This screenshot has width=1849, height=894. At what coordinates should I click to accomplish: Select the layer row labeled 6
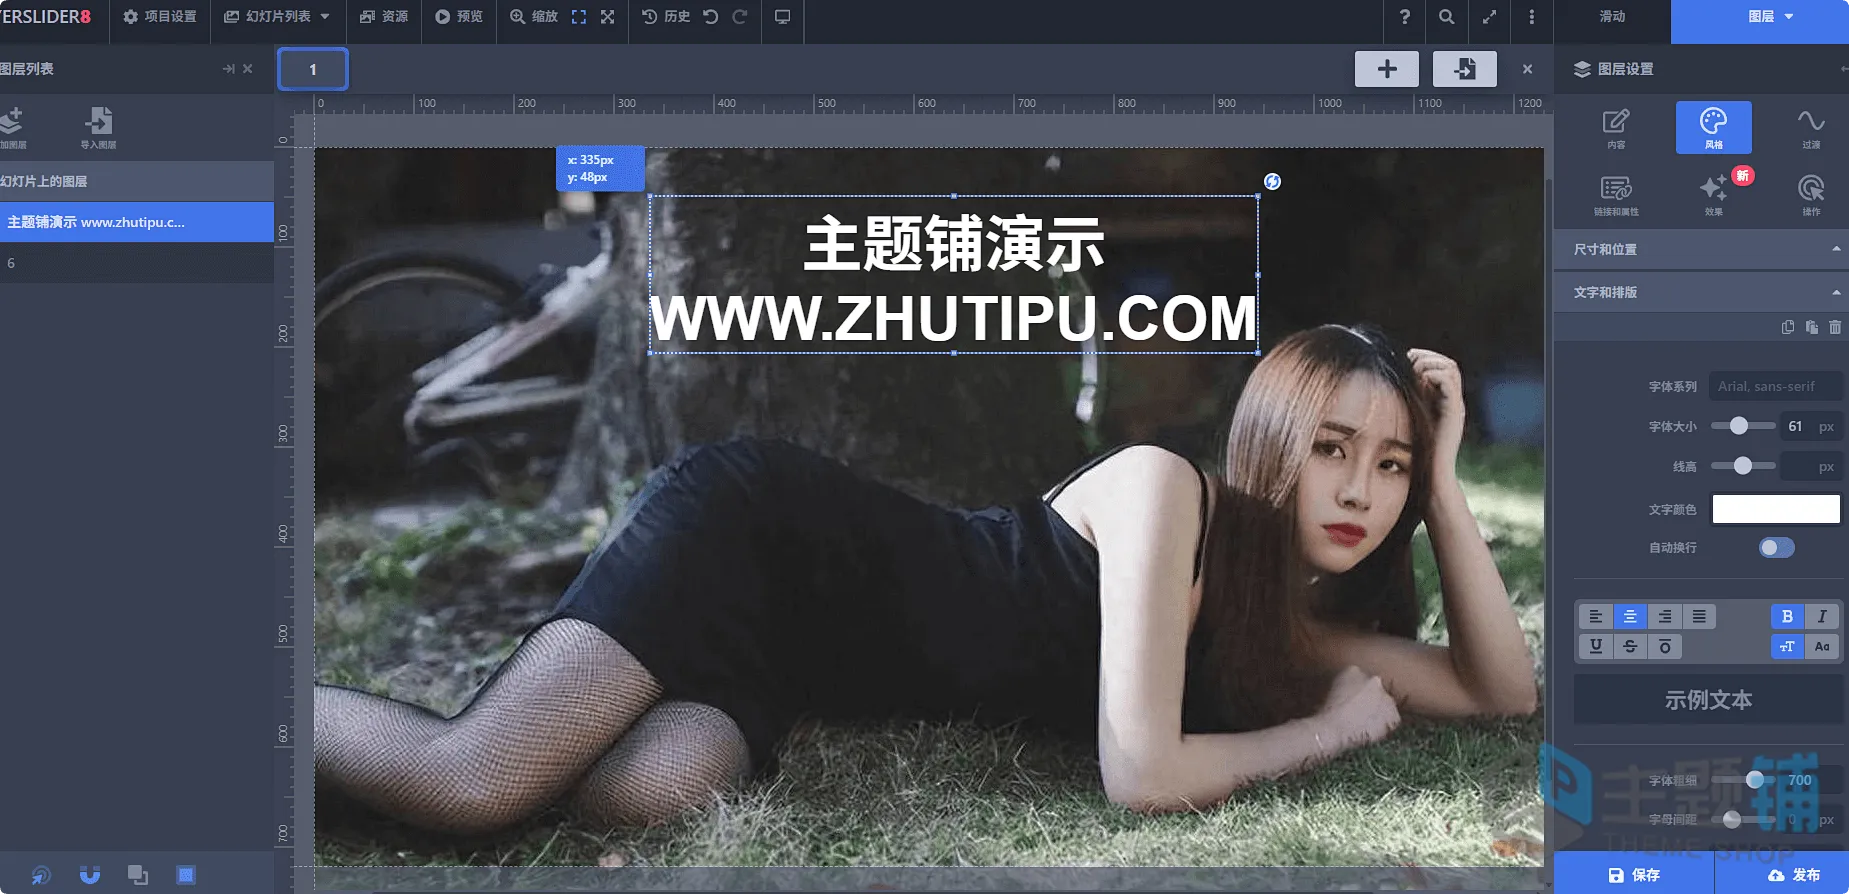click(x=137, y=263)
